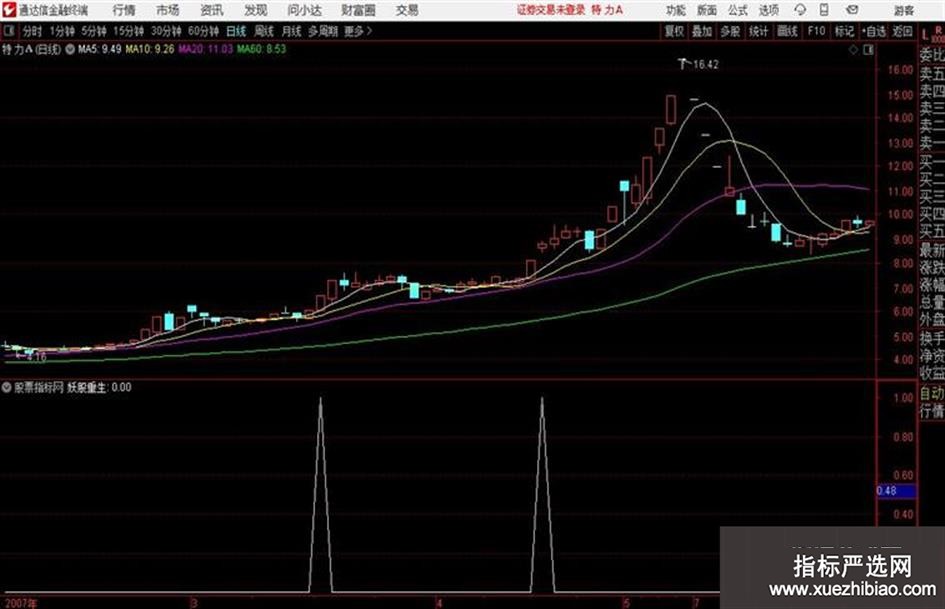The image size is (945, 609).
Task: Open the 财富圈 menu
Action: click(x=358, y=10)
